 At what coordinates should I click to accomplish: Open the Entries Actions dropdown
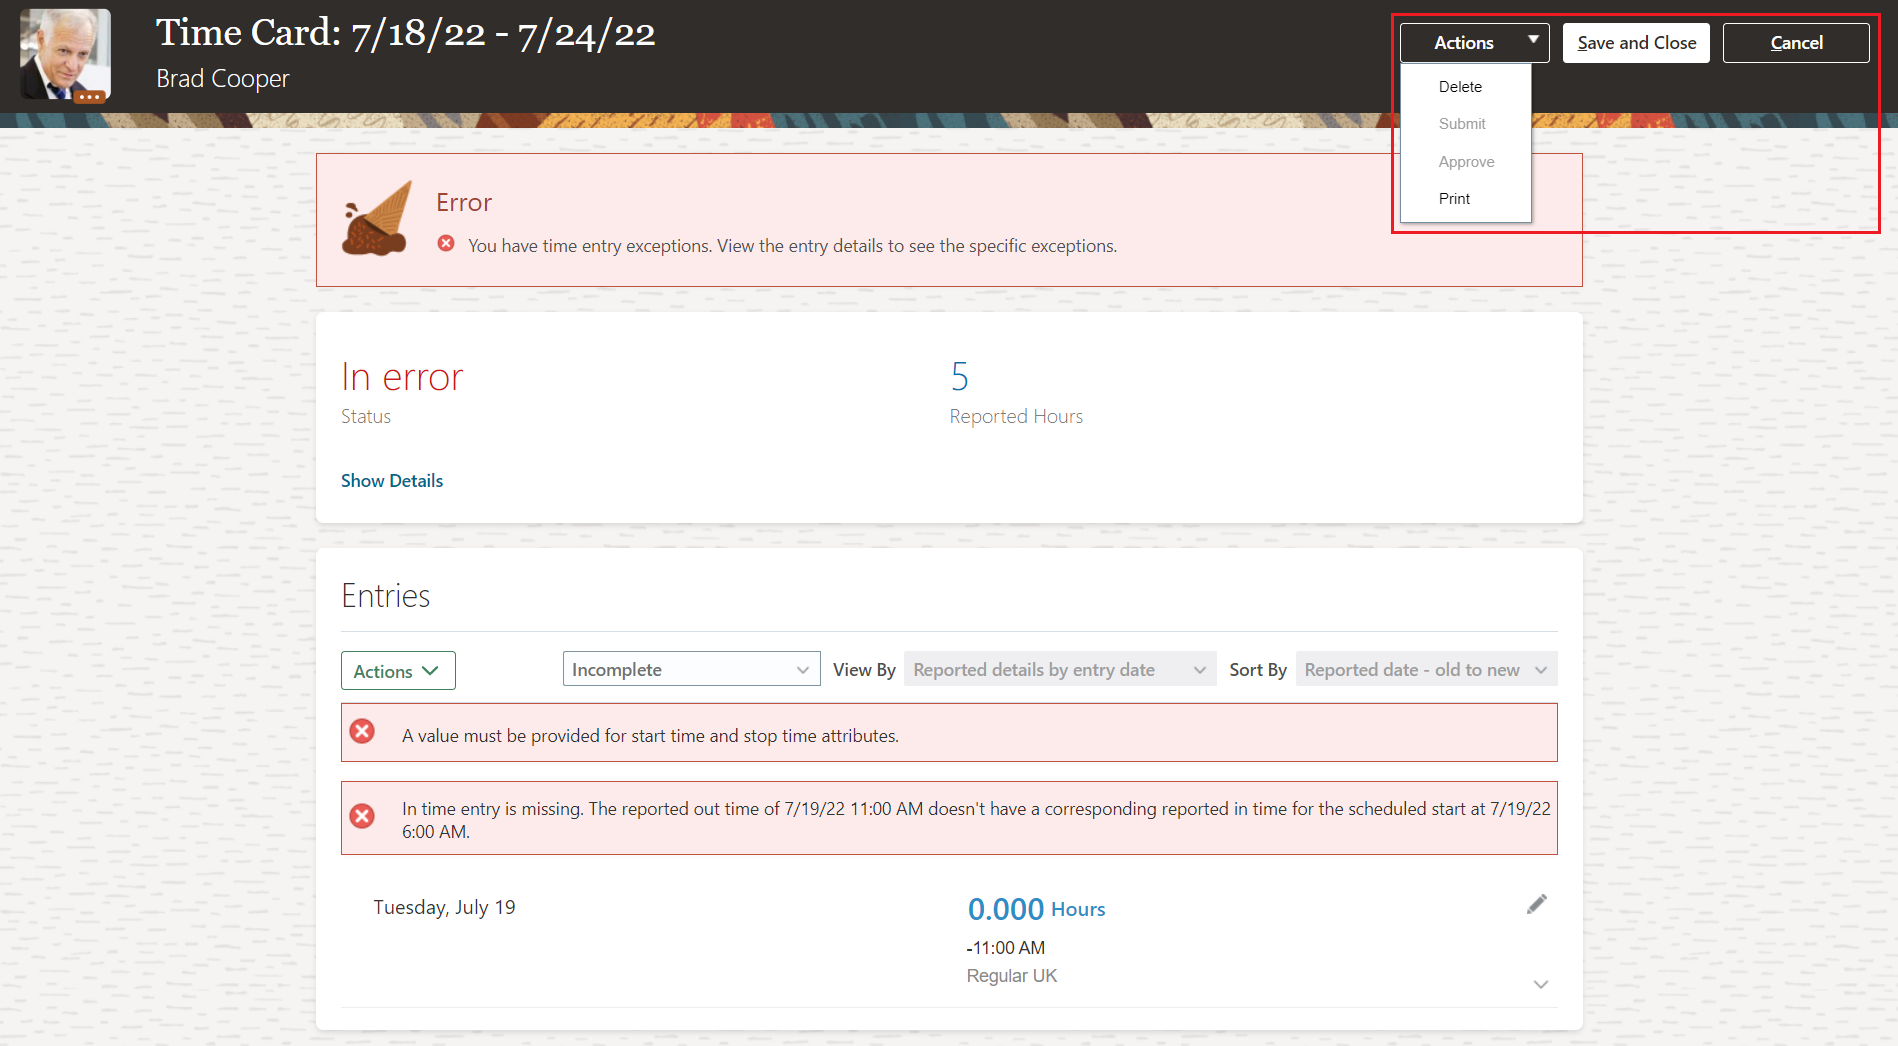tap(398, 671)
